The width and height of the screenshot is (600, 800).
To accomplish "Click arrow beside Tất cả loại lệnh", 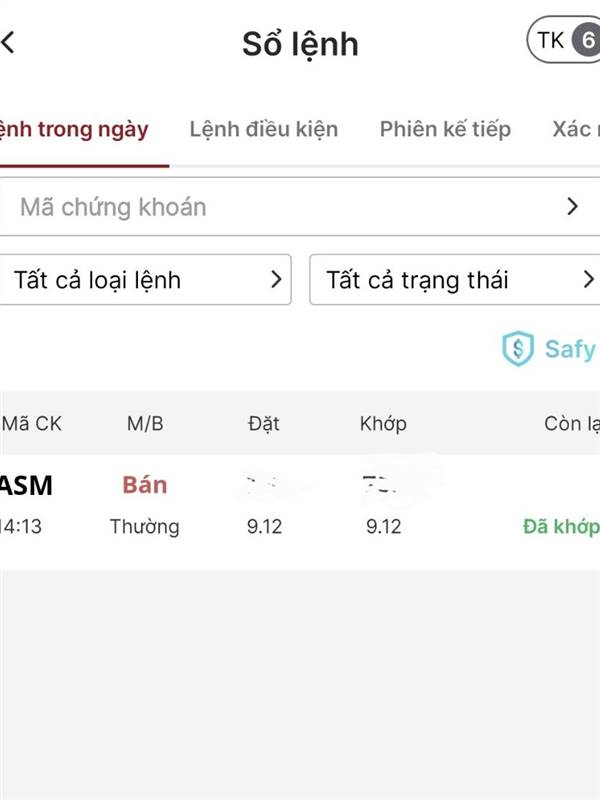I will [277, 280].
